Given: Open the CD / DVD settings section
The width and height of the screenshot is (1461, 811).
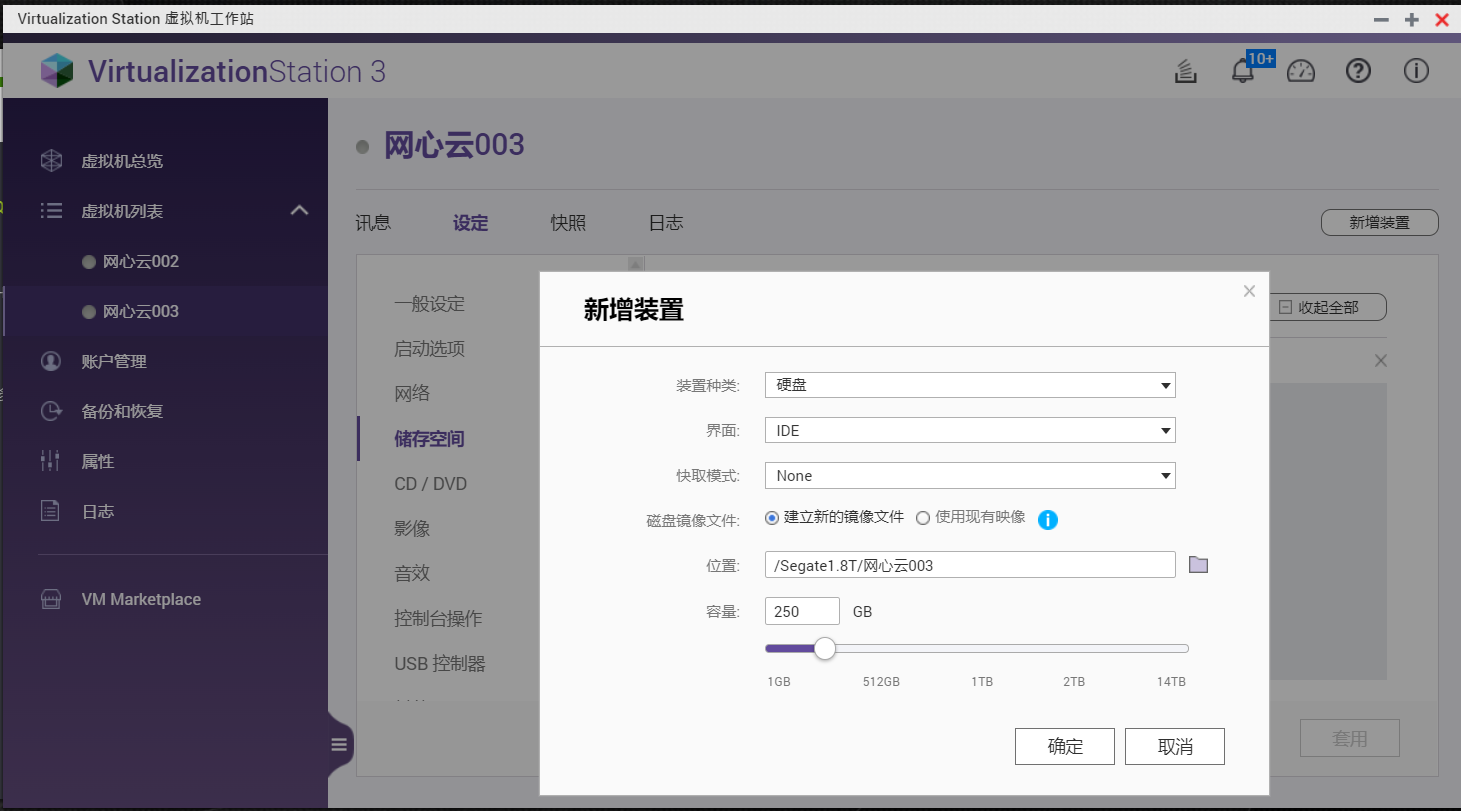Looking at the screenshot, I should (x=428, y=483).
